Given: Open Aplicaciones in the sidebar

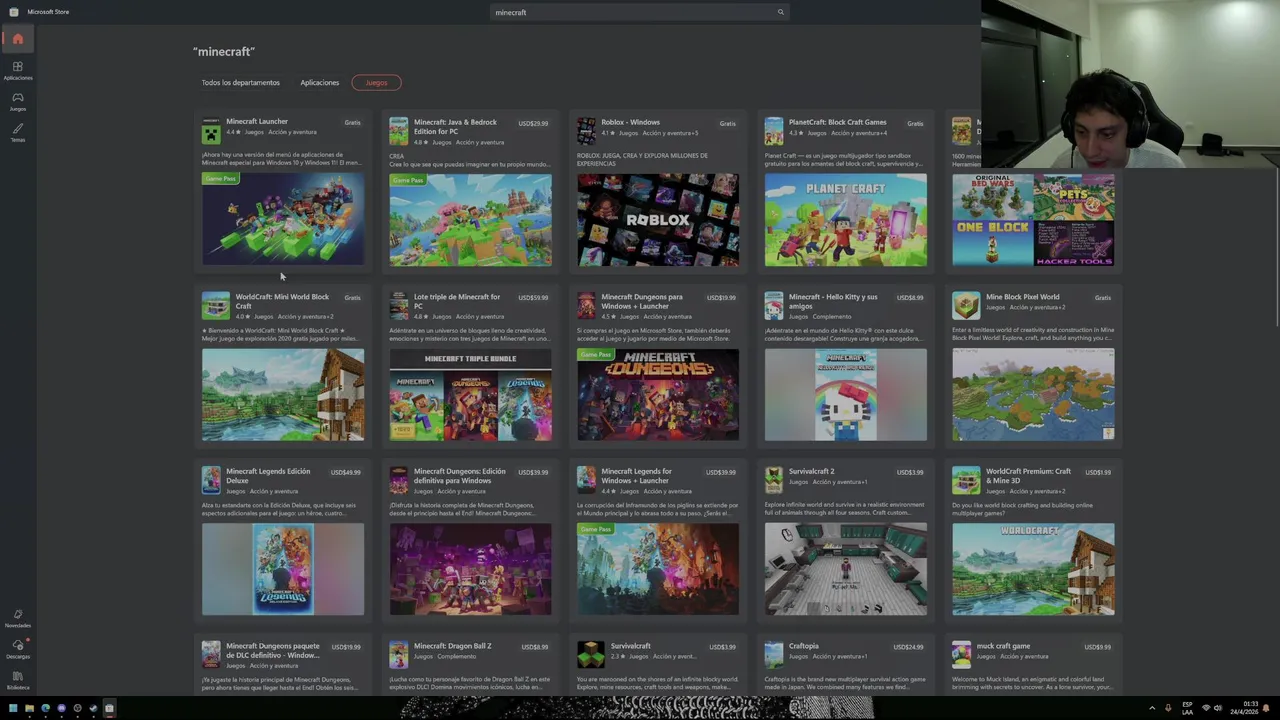Looking at the screenshot, I should [17, 70].
